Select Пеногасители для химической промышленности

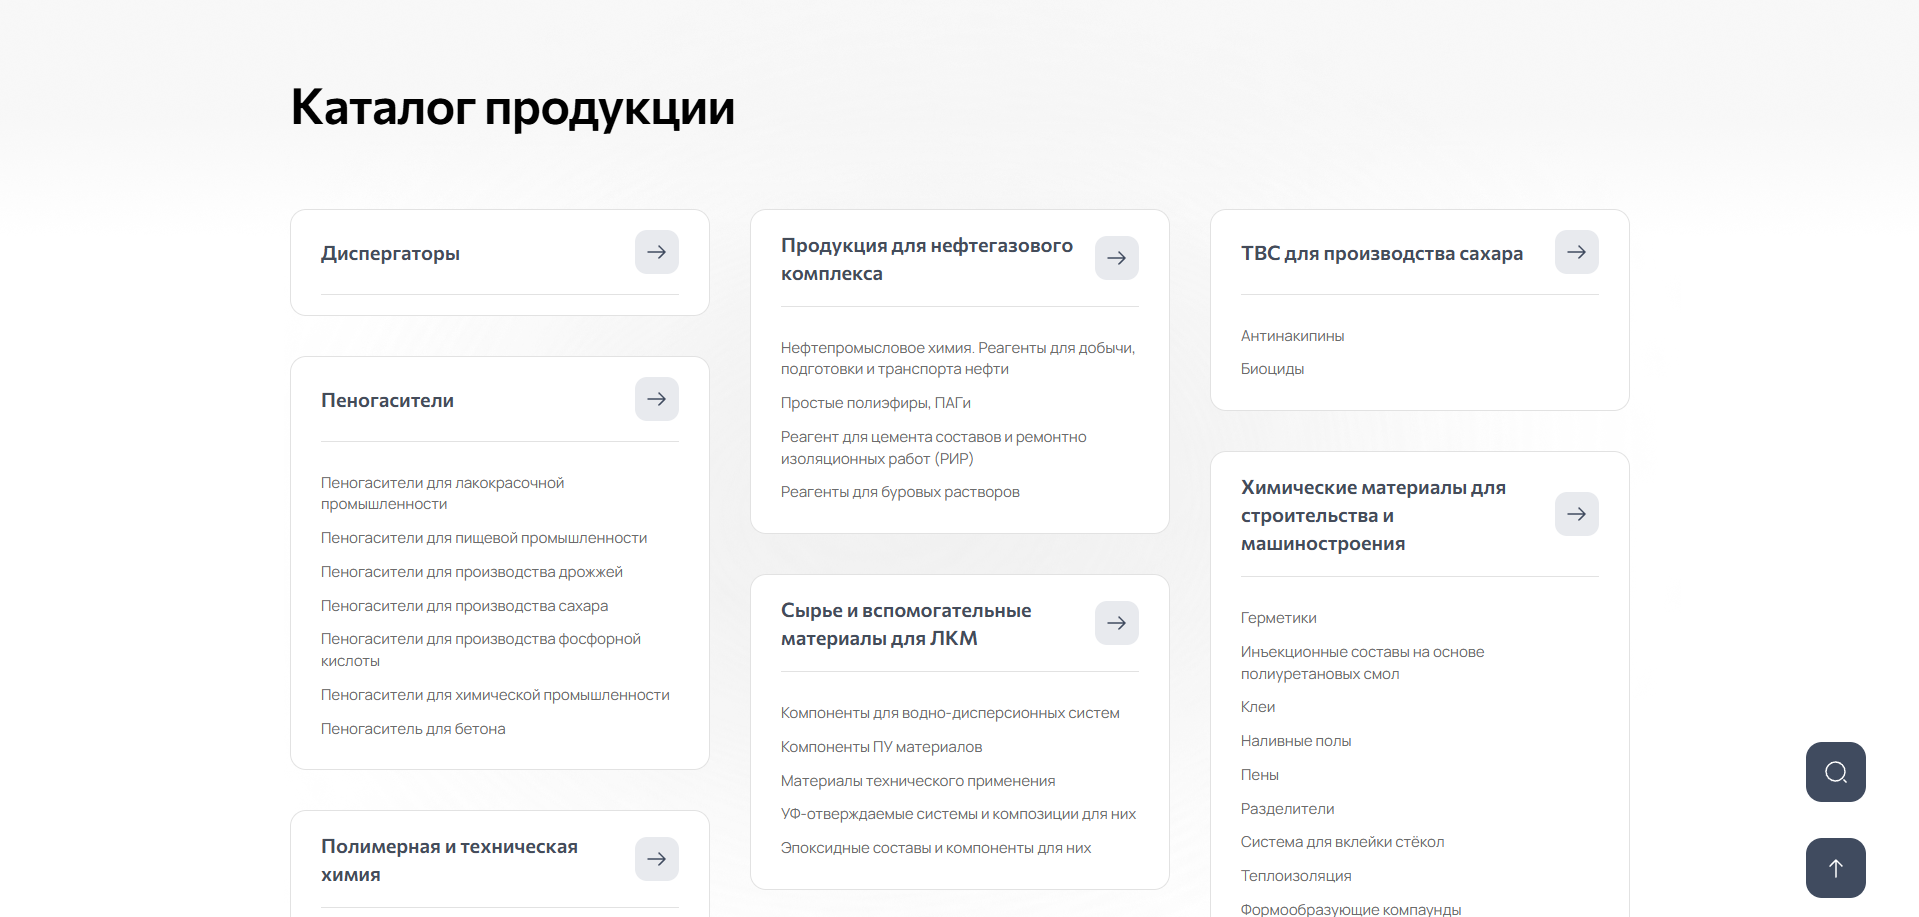coord(495,695)
